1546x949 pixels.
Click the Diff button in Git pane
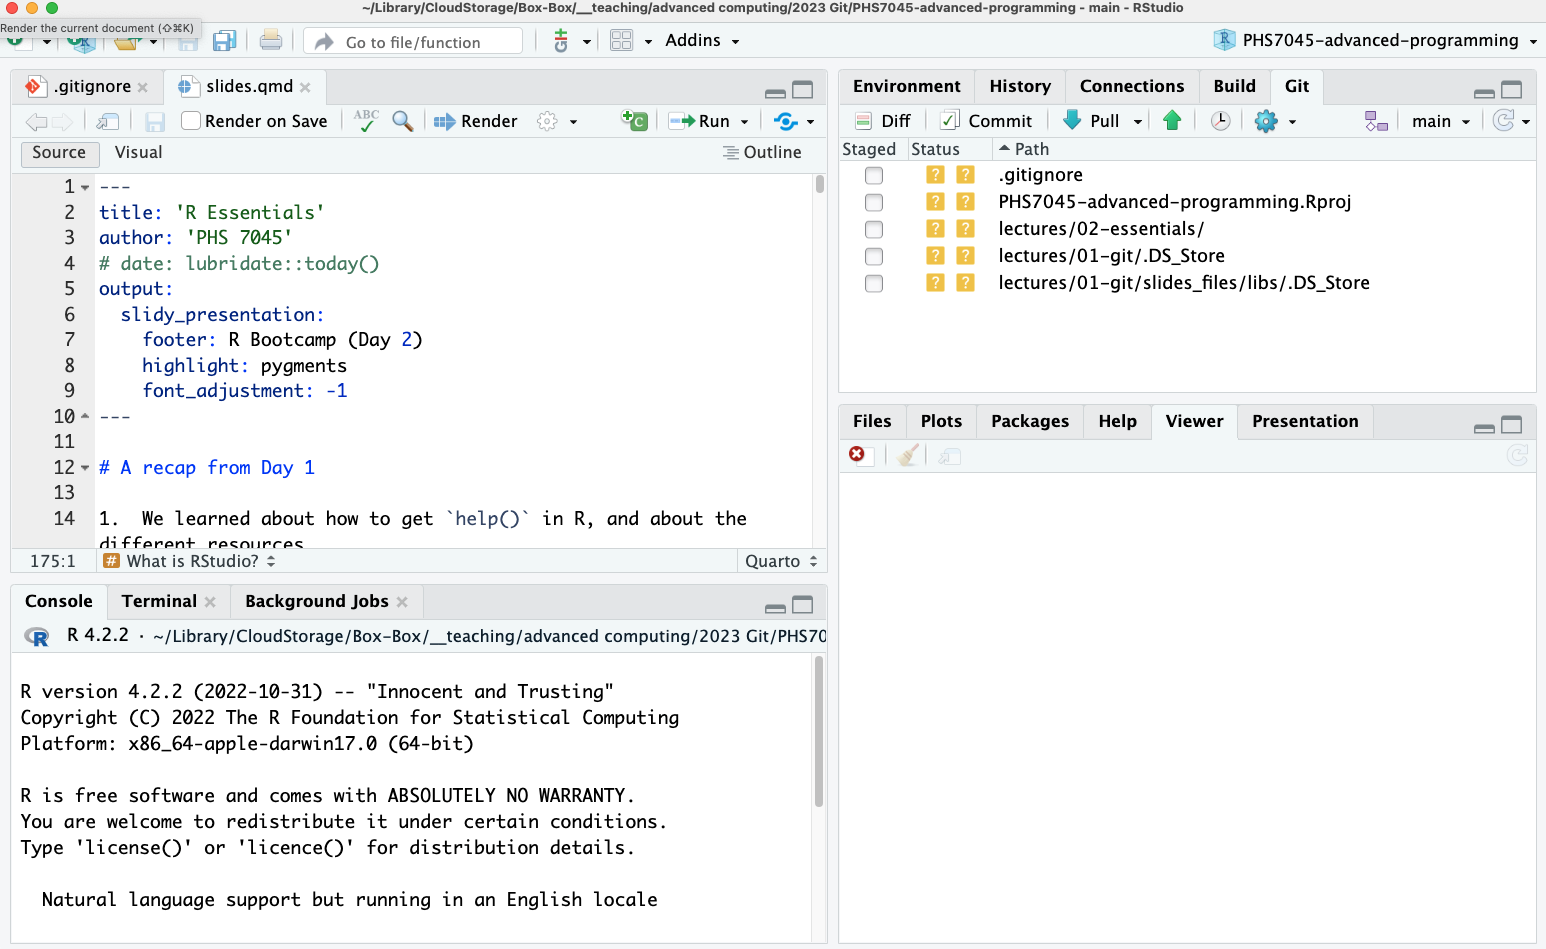click(x=883, y=121)
